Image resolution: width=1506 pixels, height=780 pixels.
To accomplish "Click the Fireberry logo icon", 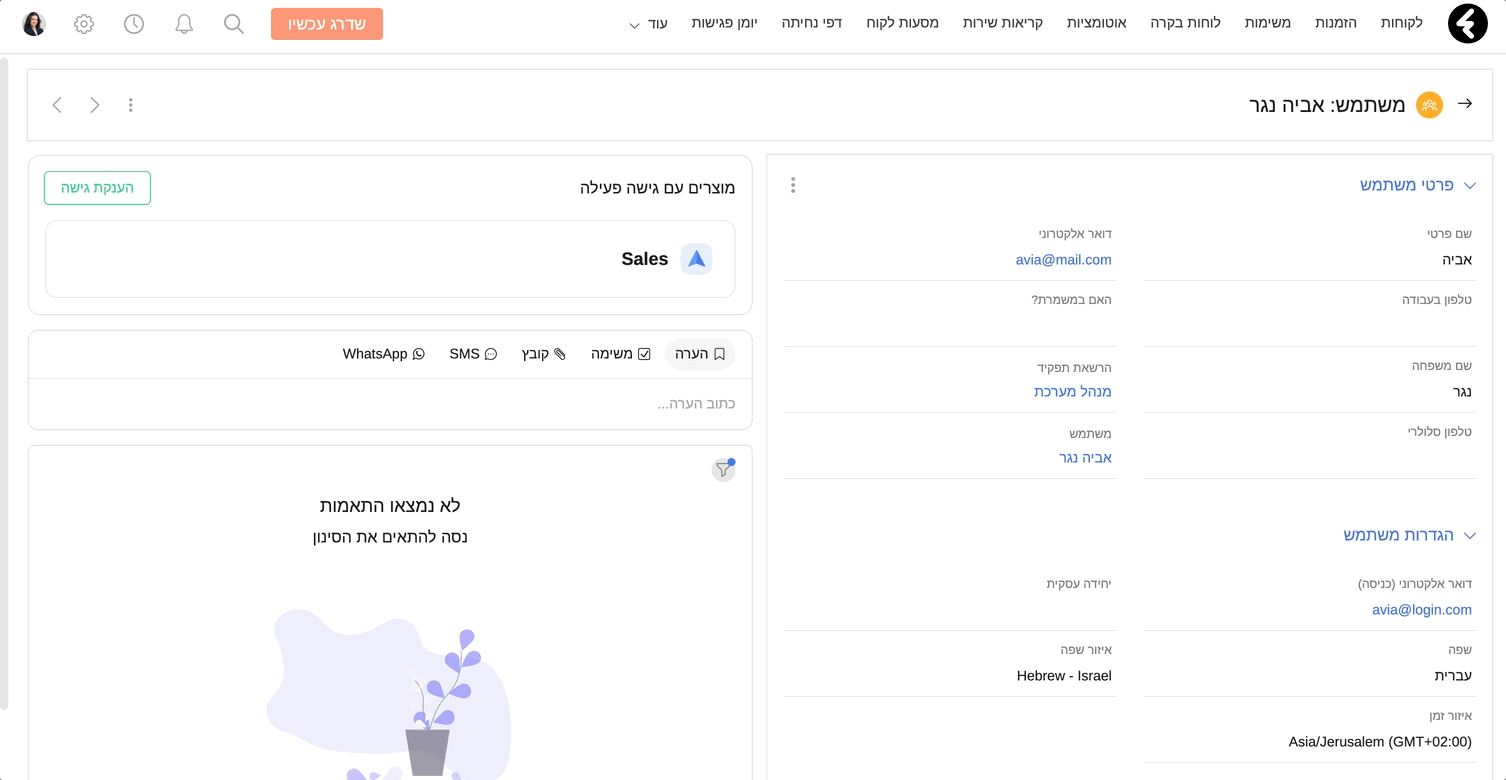I will click(1467, 24).
